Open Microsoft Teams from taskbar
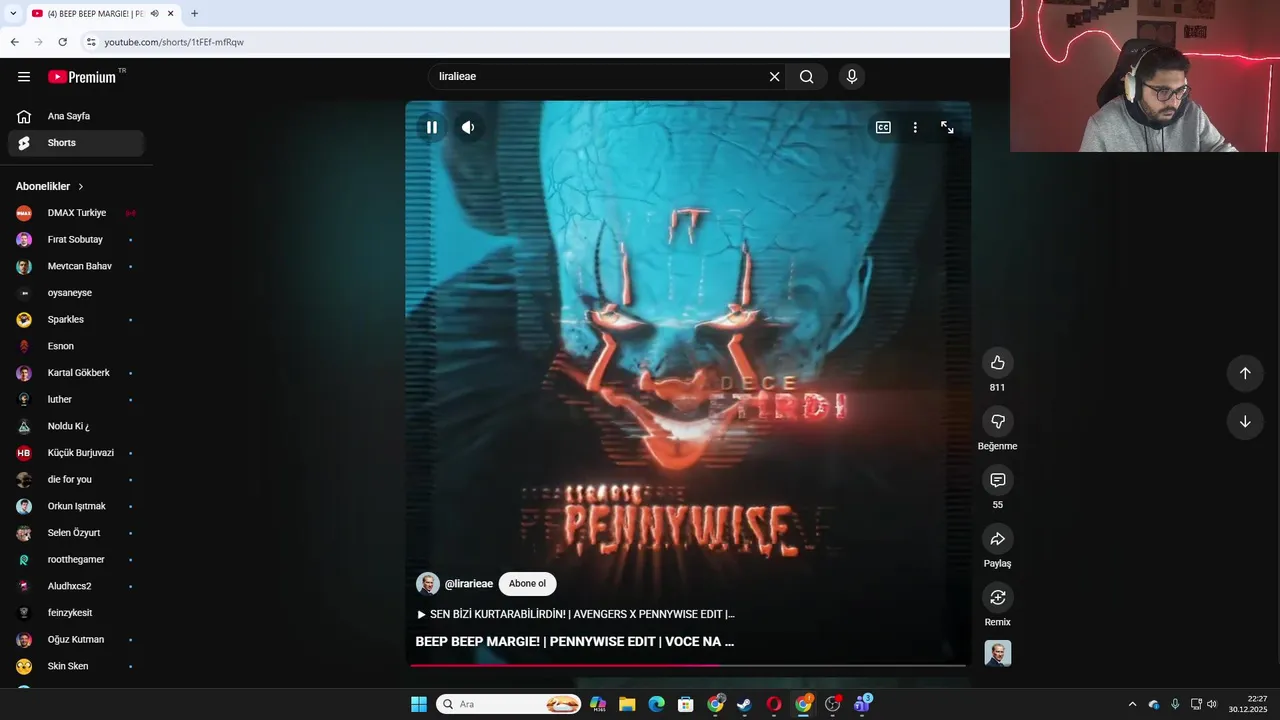The image size is (1280, 720). pos(862,704)
